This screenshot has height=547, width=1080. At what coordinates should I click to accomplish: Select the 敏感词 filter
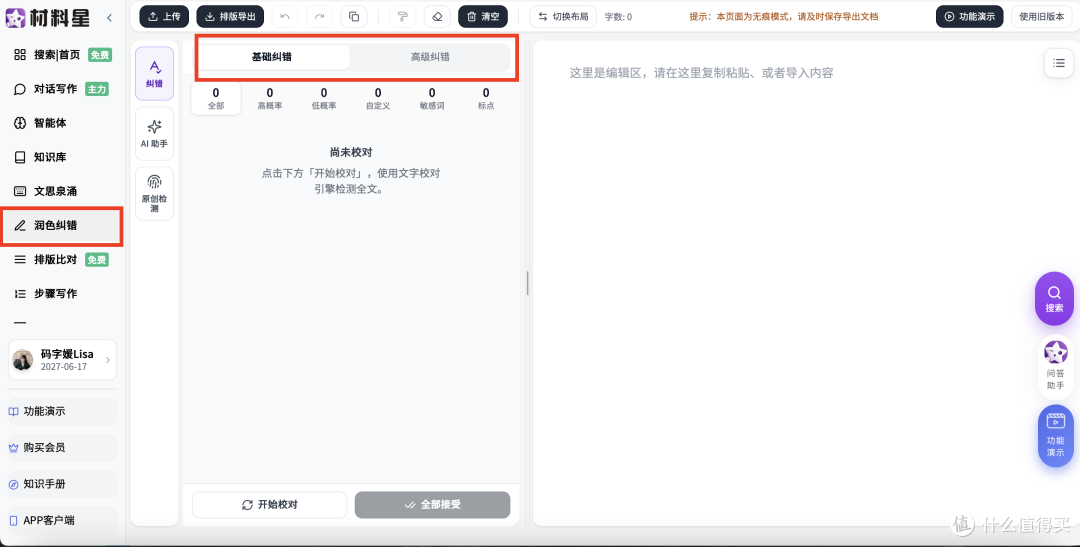click(x=432, y=99)
